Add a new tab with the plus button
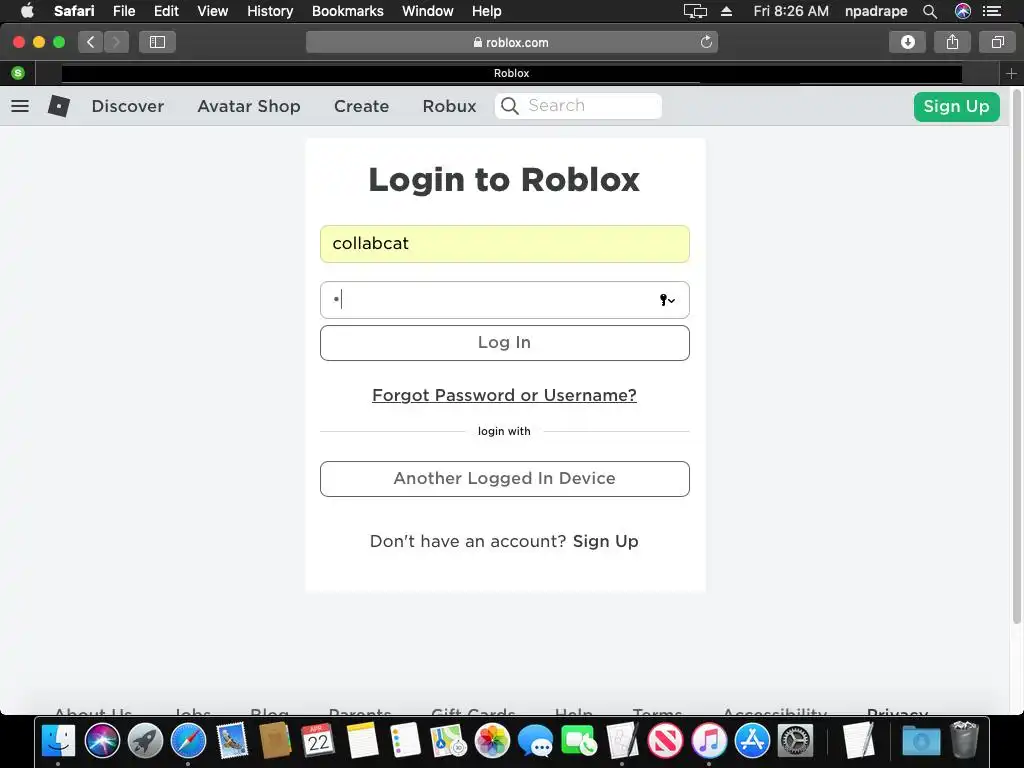1024x768 pixels. tap(1012, 73)
